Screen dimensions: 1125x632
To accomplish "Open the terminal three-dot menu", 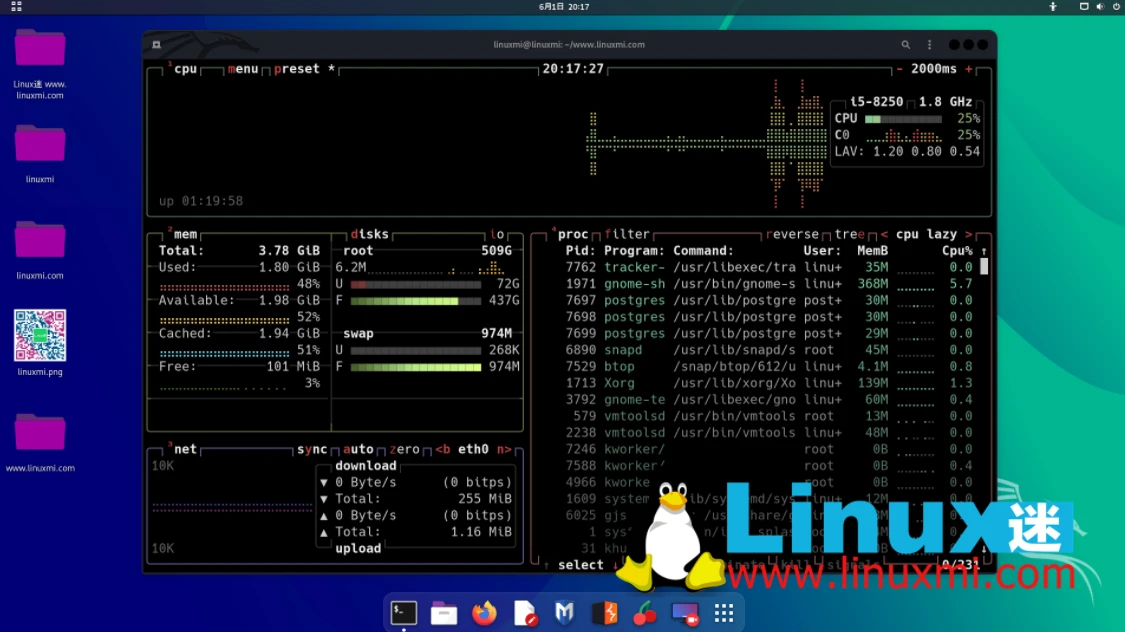I will (x=930, y=44).
